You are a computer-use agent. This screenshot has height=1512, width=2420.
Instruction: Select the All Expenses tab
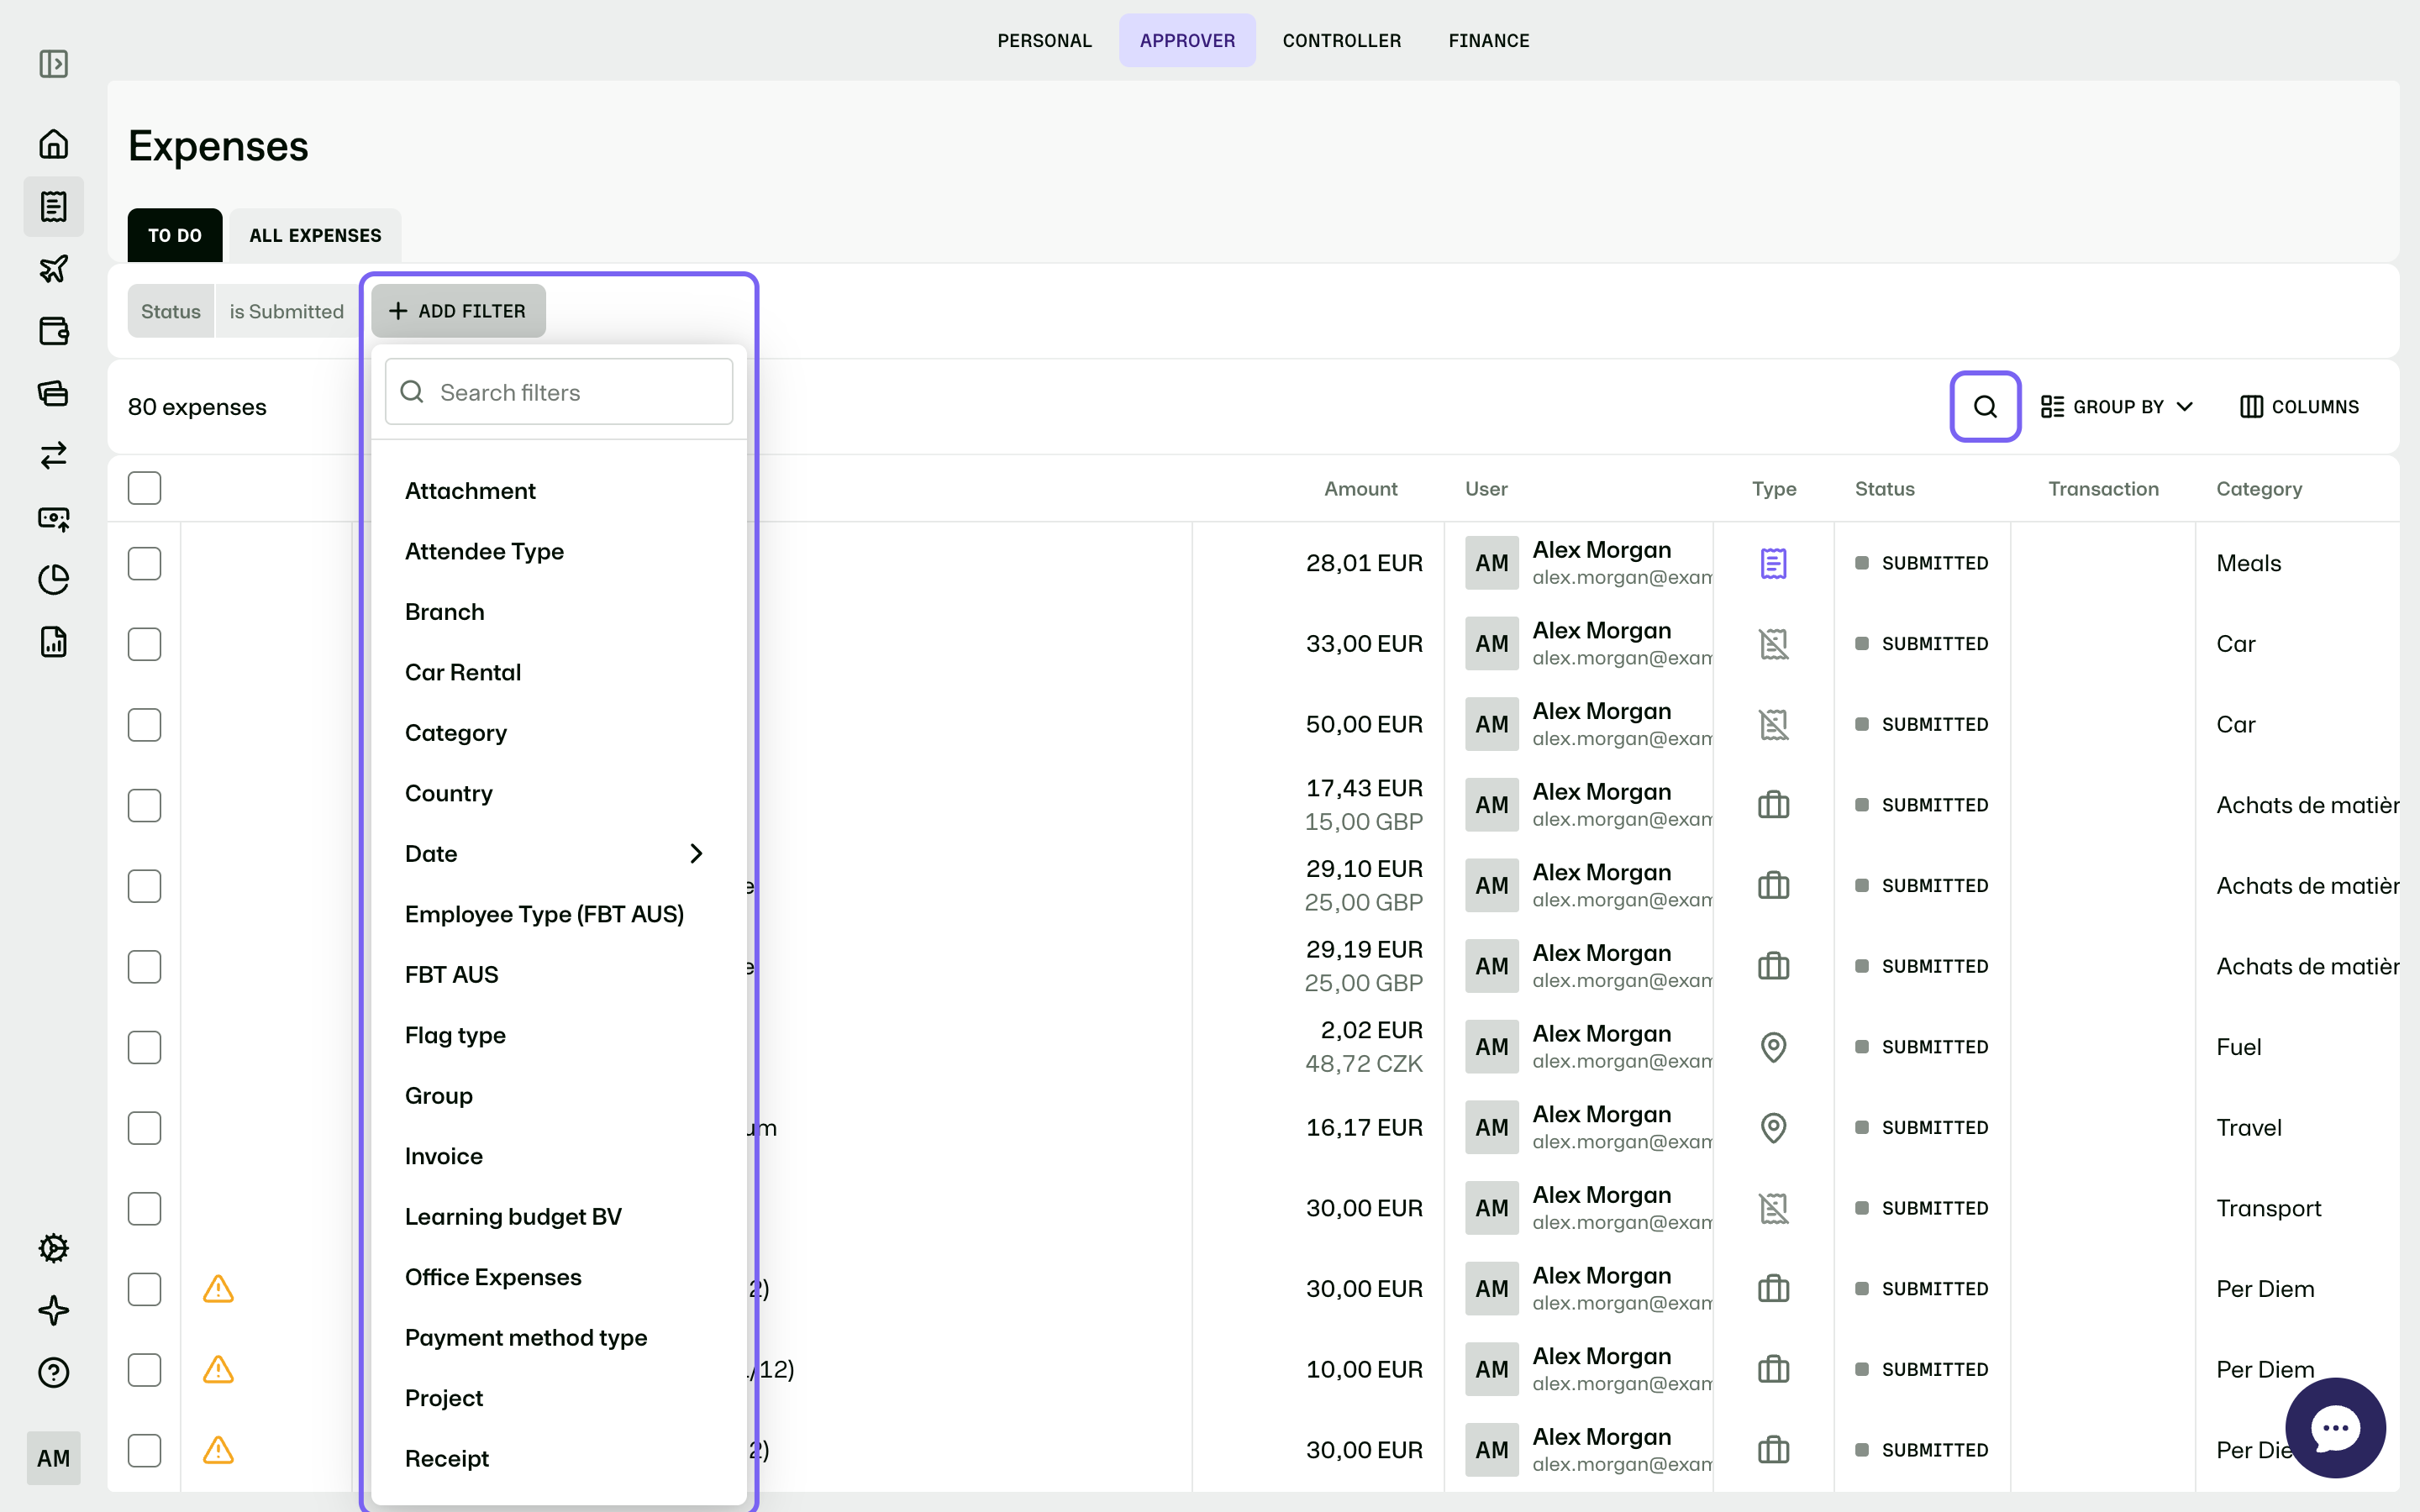tap(315, 235)
